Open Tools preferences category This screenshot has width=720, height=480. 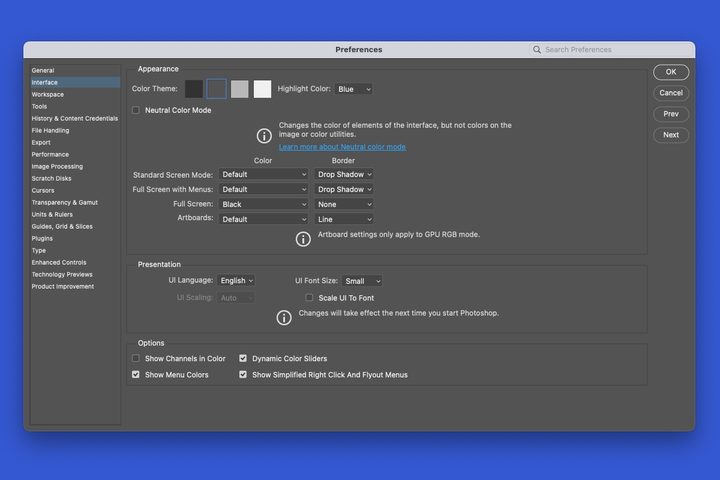[75, 106]
